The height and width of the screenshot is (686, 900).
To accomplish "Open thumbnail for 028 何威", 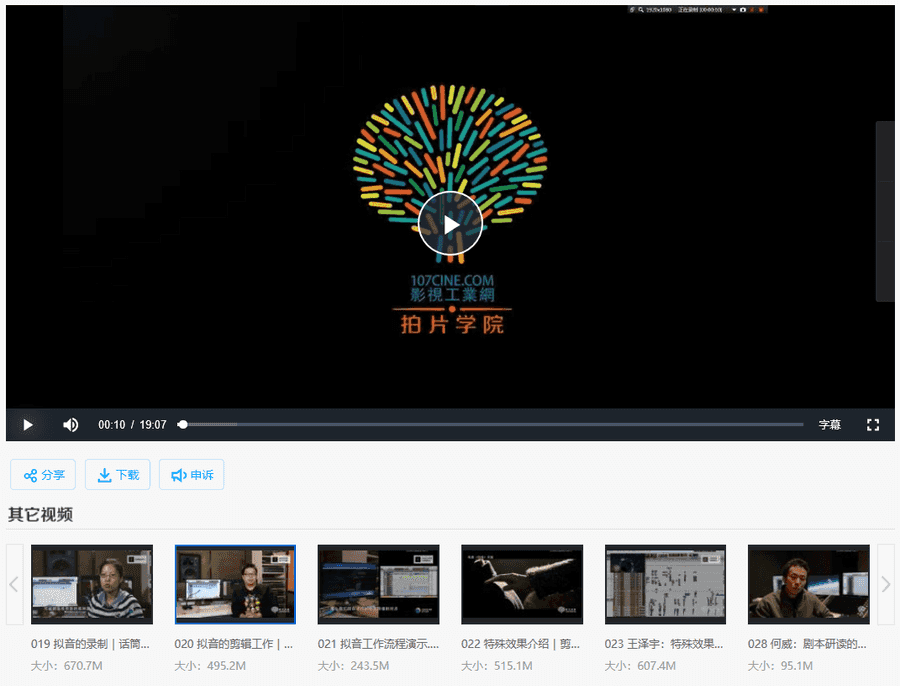I will [x=809, y=584].
